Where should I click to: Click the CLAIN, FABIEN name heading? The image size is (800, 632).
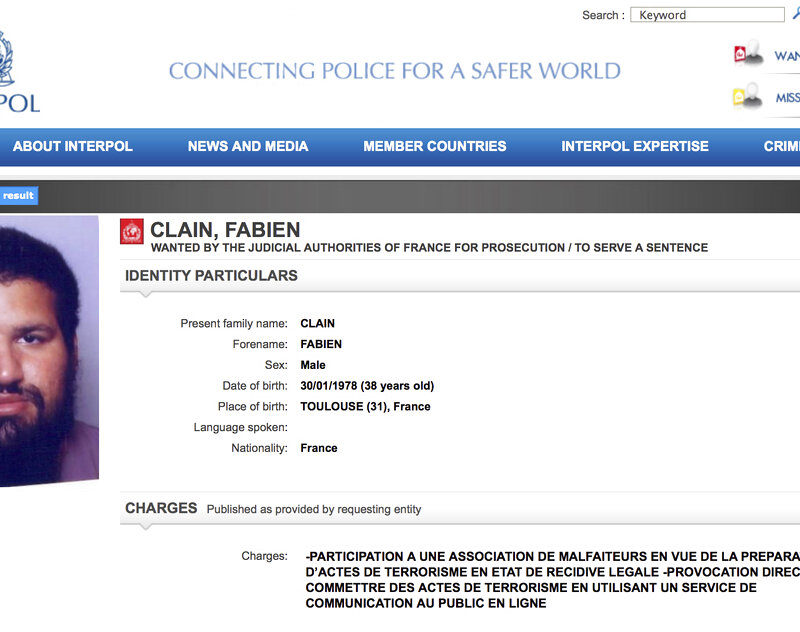click(x=225, y=231)
